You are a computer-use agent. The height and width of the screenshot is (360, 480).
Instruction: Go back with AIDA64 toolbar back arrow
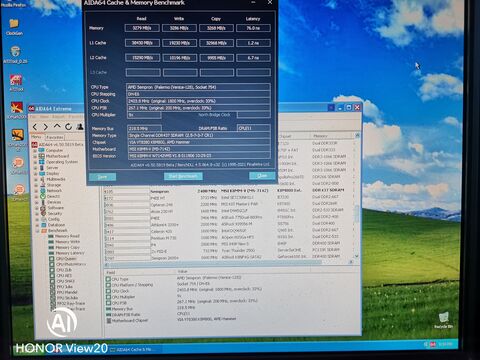tap(35, 127)
